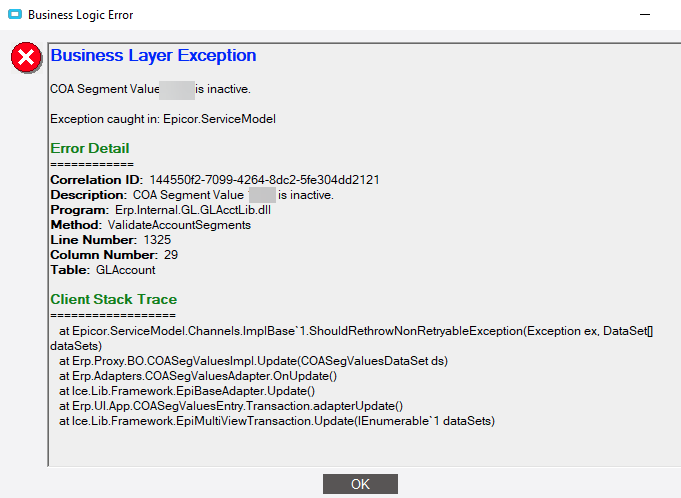This screenshot has height=498, width=681.
Task: Click 'Exception caught in: Epicor.ServiceModel' line
Action: pyautogui.click(x=163, y=119)
